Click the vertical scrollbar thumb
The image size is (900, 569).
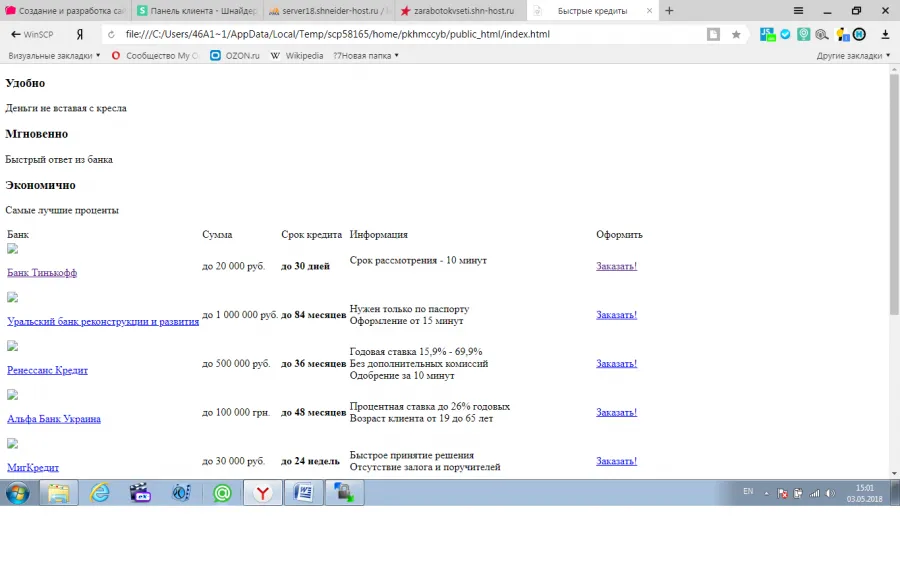click(894, 194)
